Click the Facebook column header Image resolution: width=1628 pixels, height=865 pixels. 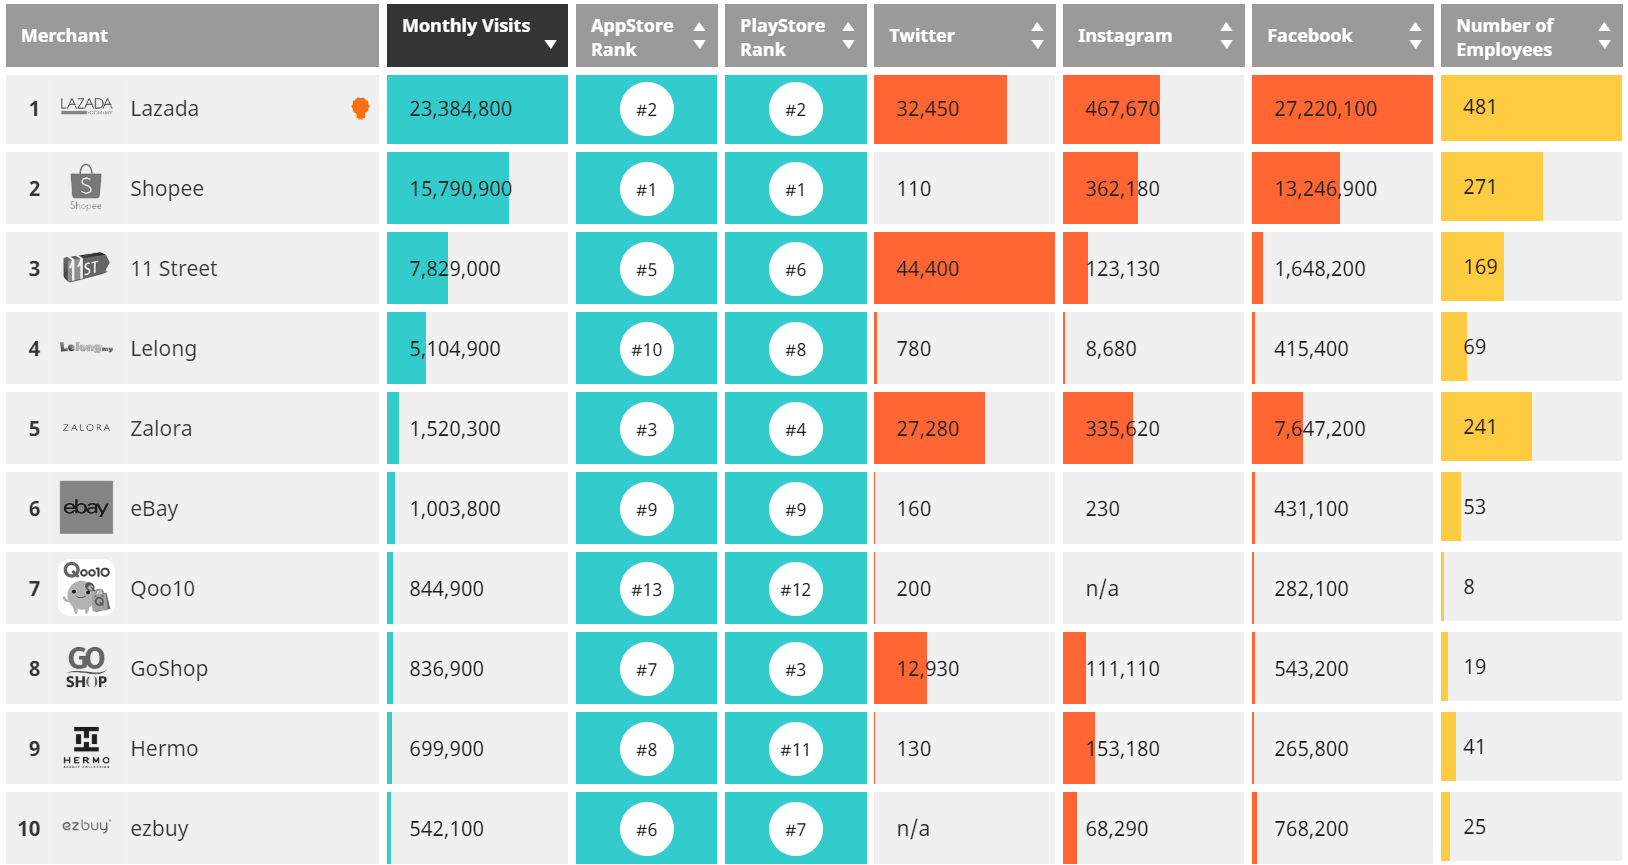[1310, 36]
